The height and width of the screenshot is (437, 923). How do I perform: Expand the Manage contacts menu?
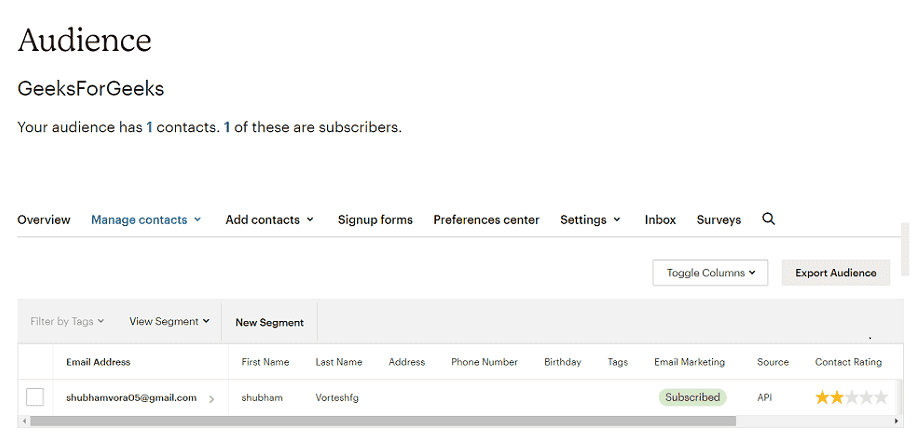146,220
